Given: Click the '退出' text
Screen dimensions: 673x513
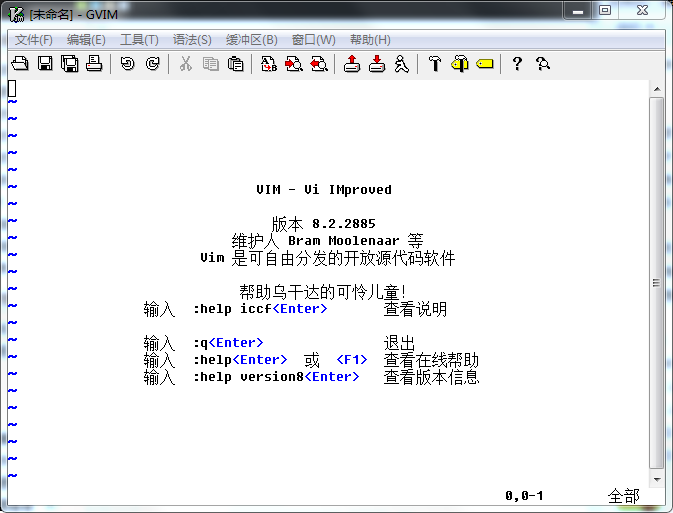Looking at the screenshot, I should click(x=399, y=343).
